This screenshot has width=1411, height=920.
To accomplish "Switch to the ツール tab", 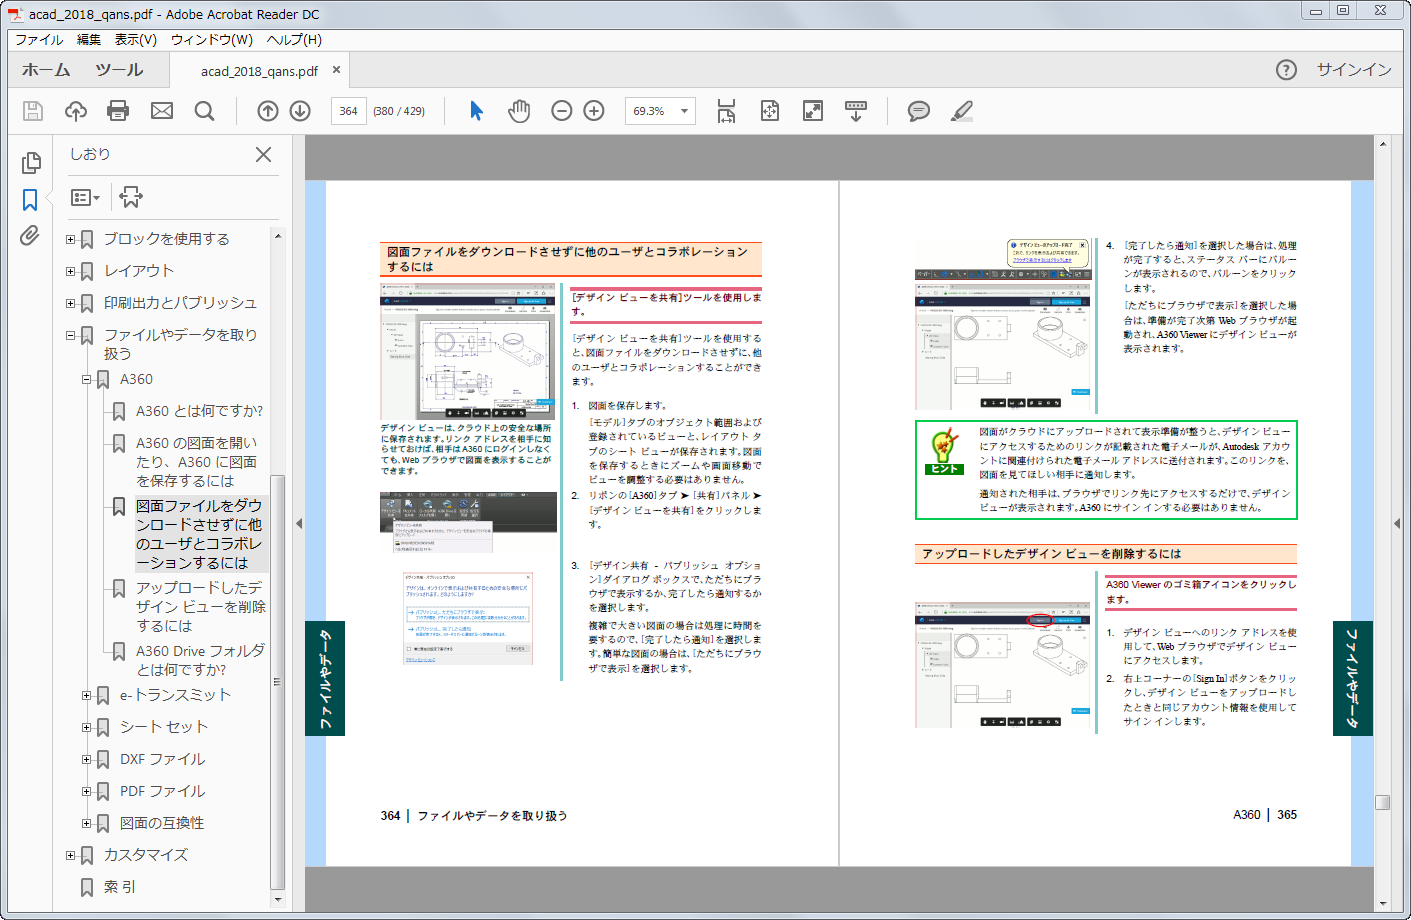I will pyautogui.click(x=119, y=70).
